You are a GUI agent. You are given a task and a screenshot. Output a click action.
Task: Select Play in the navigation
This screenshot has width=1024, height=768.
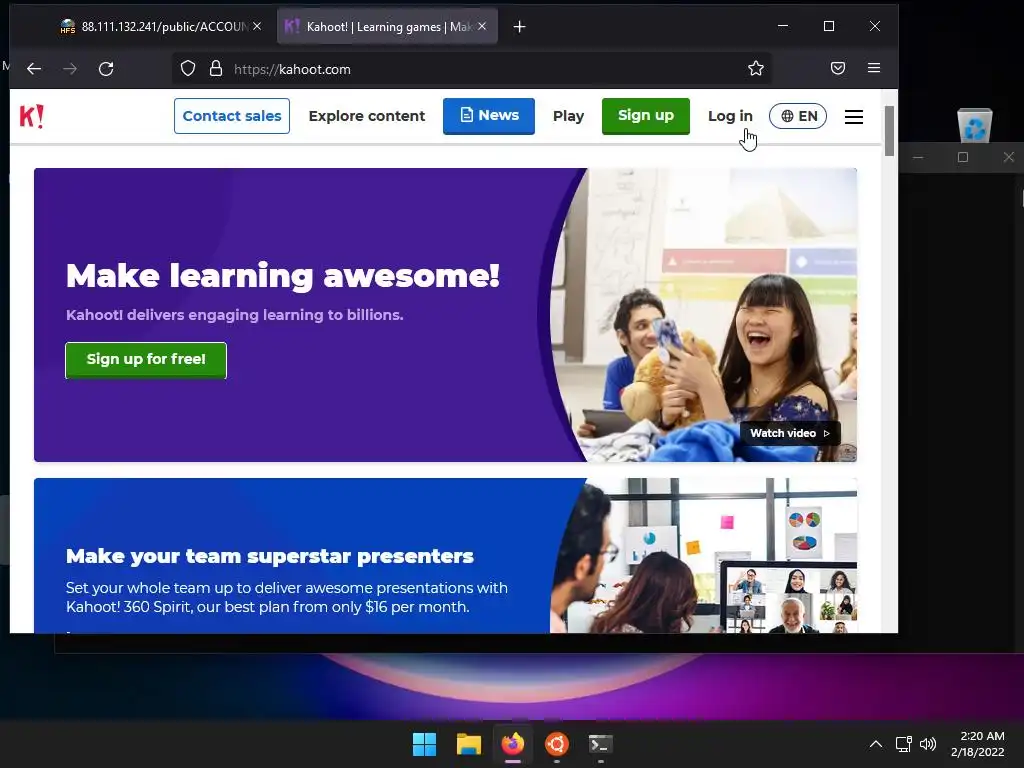(568, 116)
